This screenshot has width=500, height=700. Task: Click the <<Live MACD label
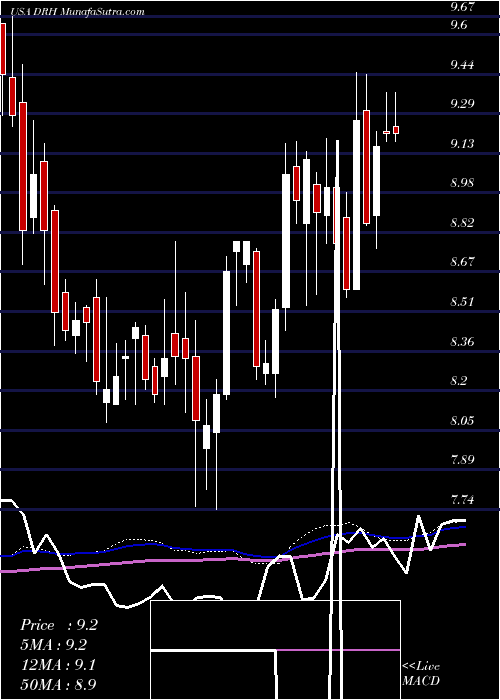(421, 674)
